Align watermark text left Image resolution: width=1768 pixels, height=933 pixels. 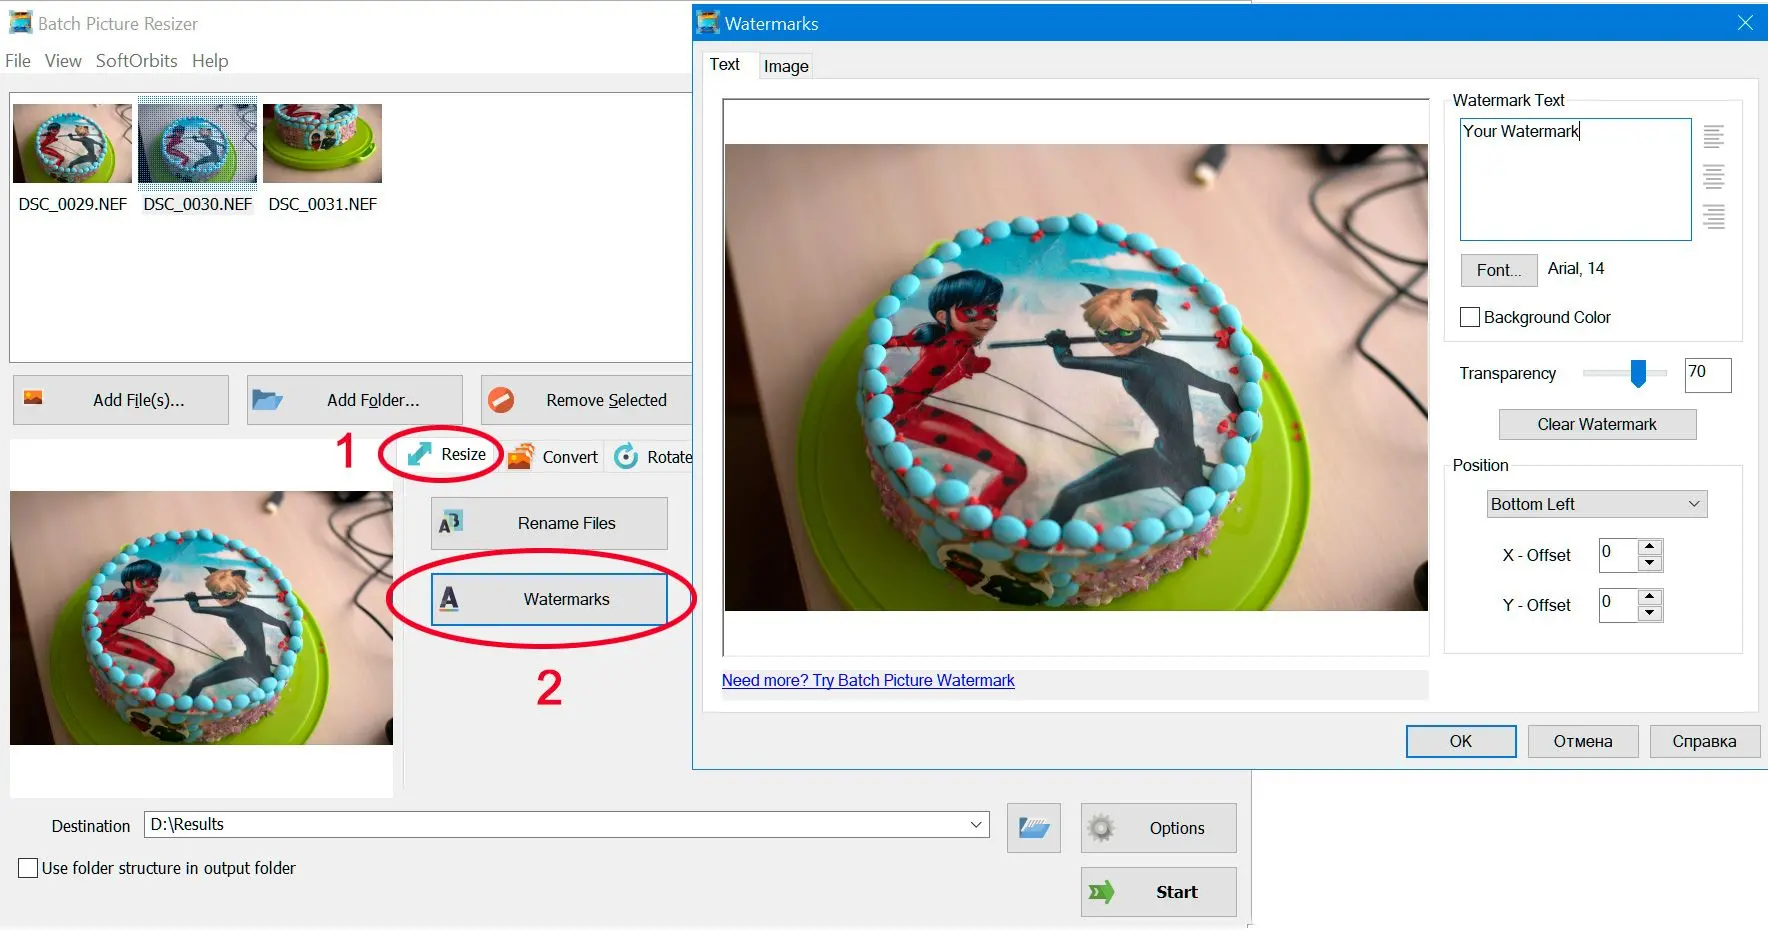click(x=1713, y=137)
